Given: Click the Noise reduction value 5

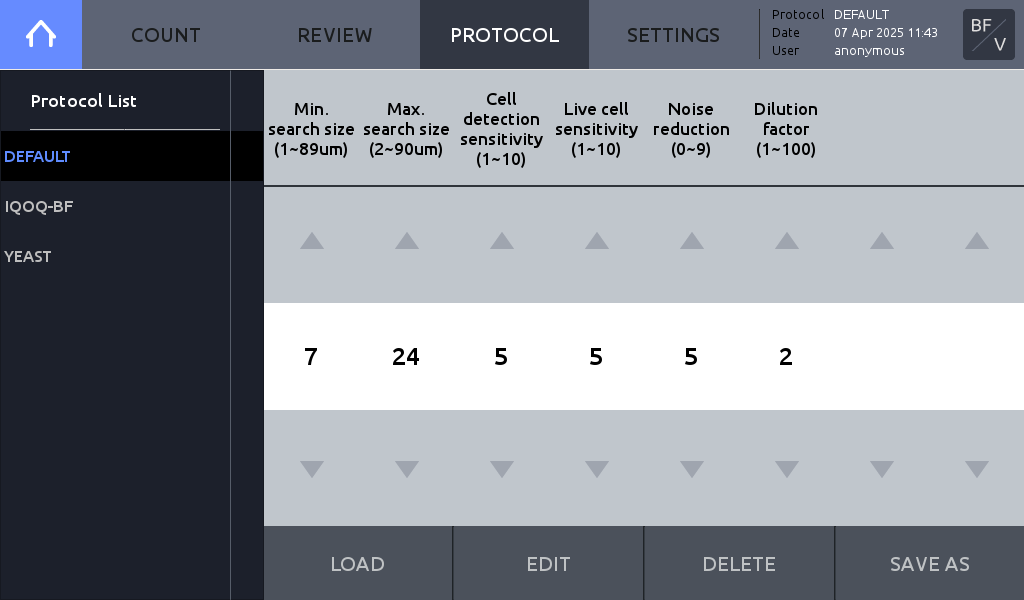Looking at the screenshot, I should pyautogui.click(x=691, y=356).
